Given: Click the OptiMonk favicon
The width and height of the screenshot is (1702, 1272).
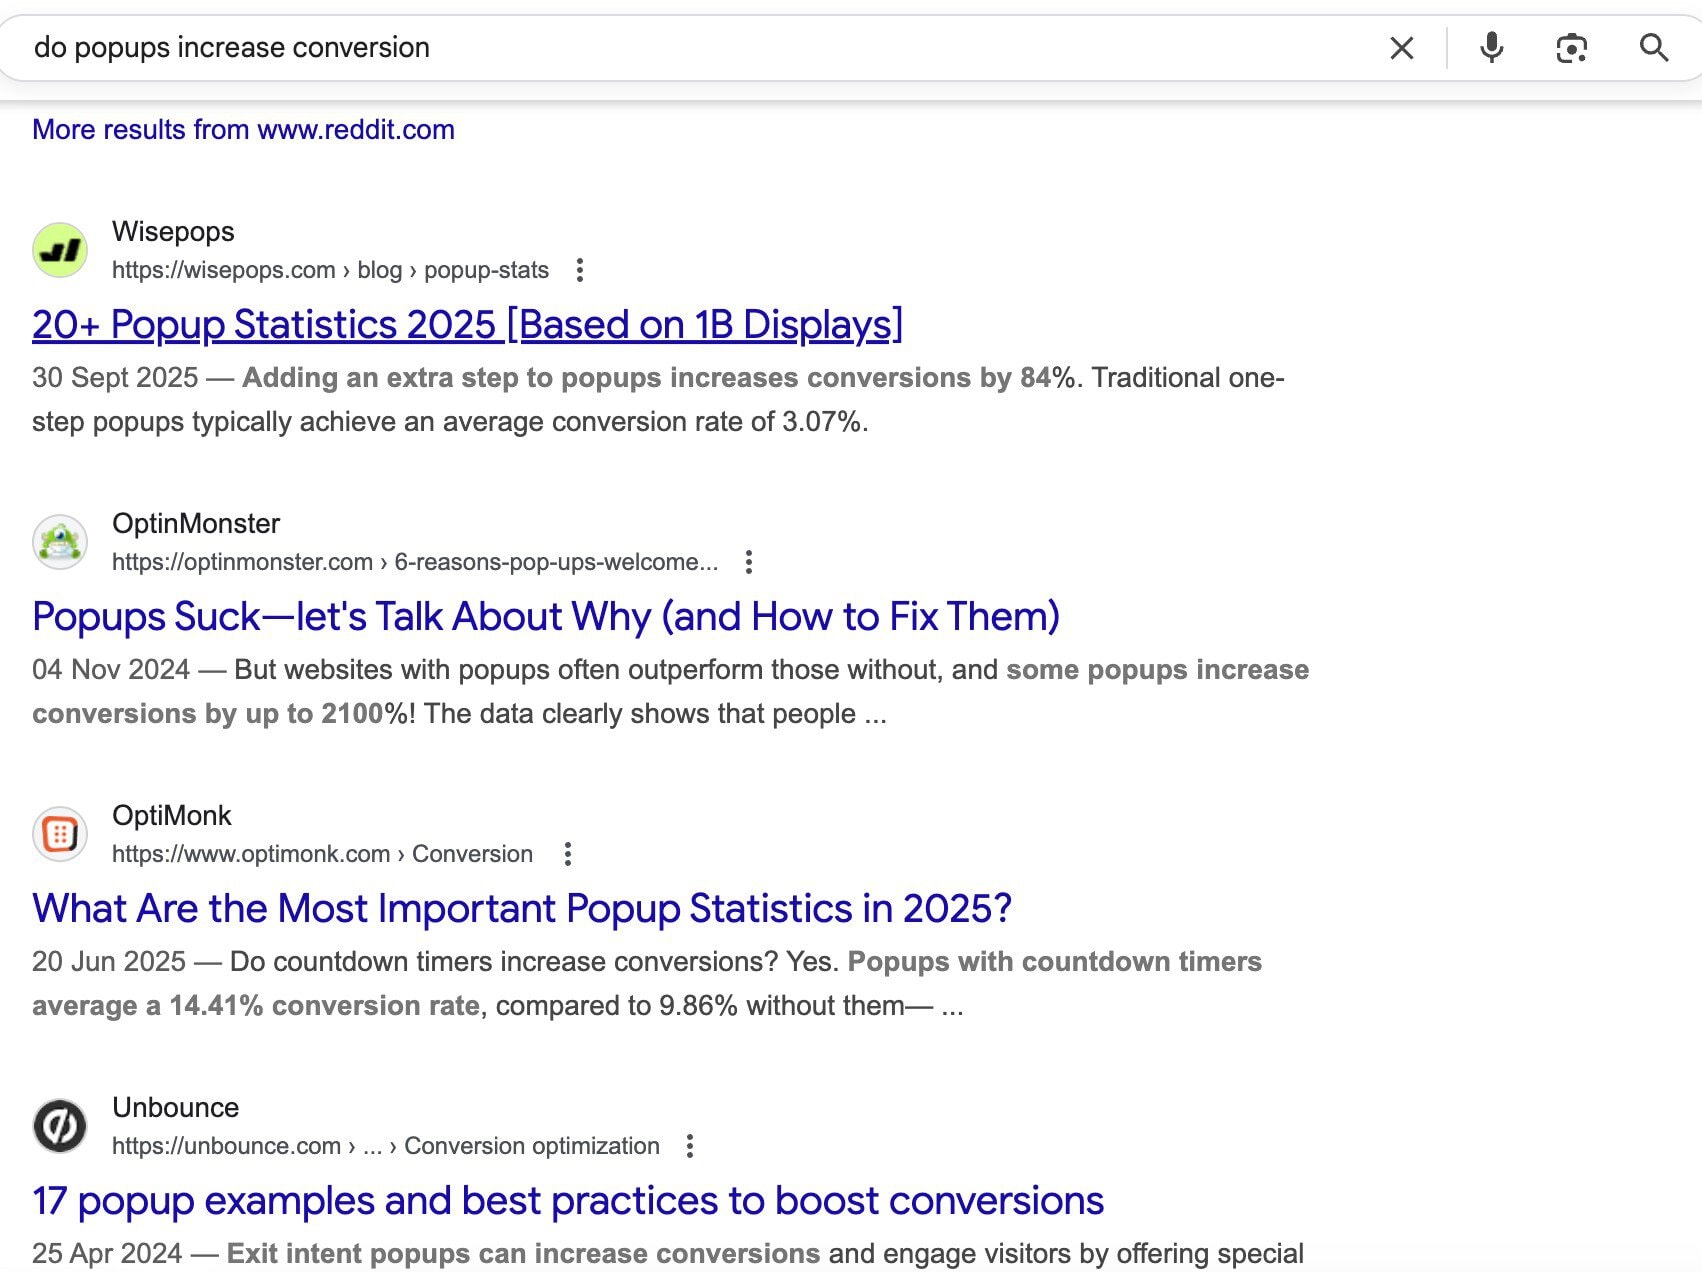Looking at the screenshot, I should [x=60, y=834].
